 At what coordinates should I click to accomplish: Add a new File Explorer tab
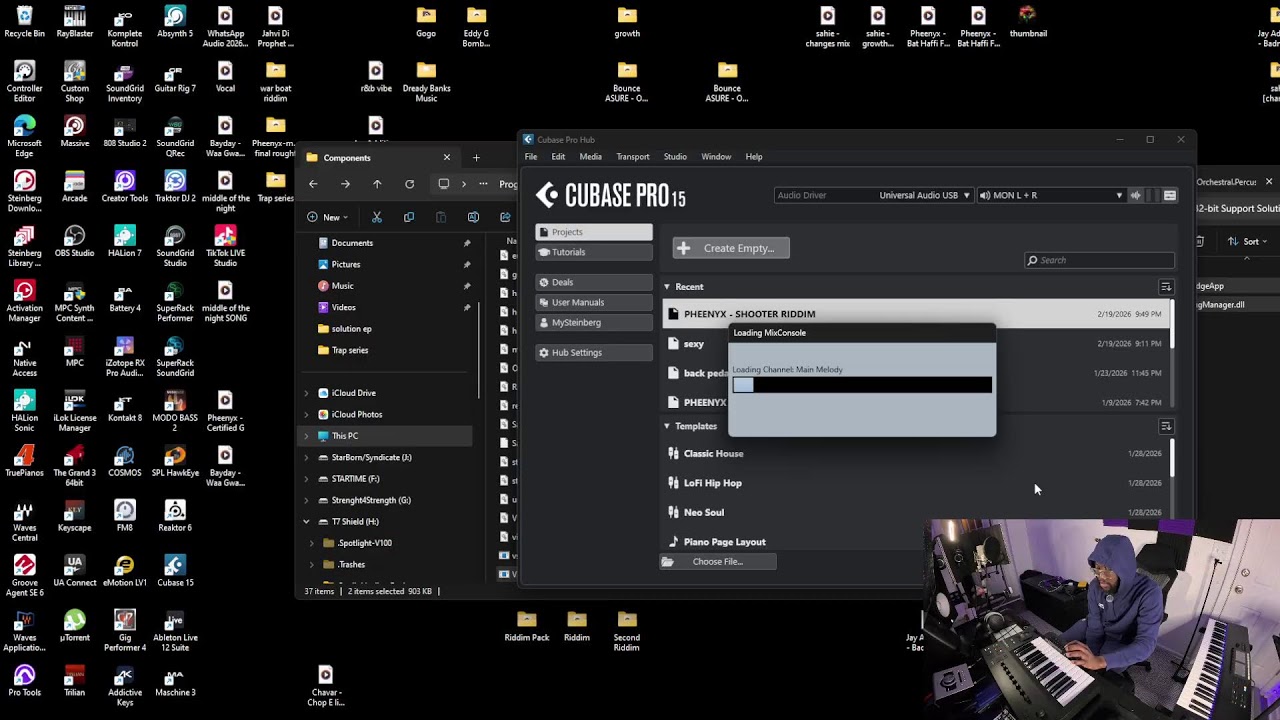click(476, 158)
